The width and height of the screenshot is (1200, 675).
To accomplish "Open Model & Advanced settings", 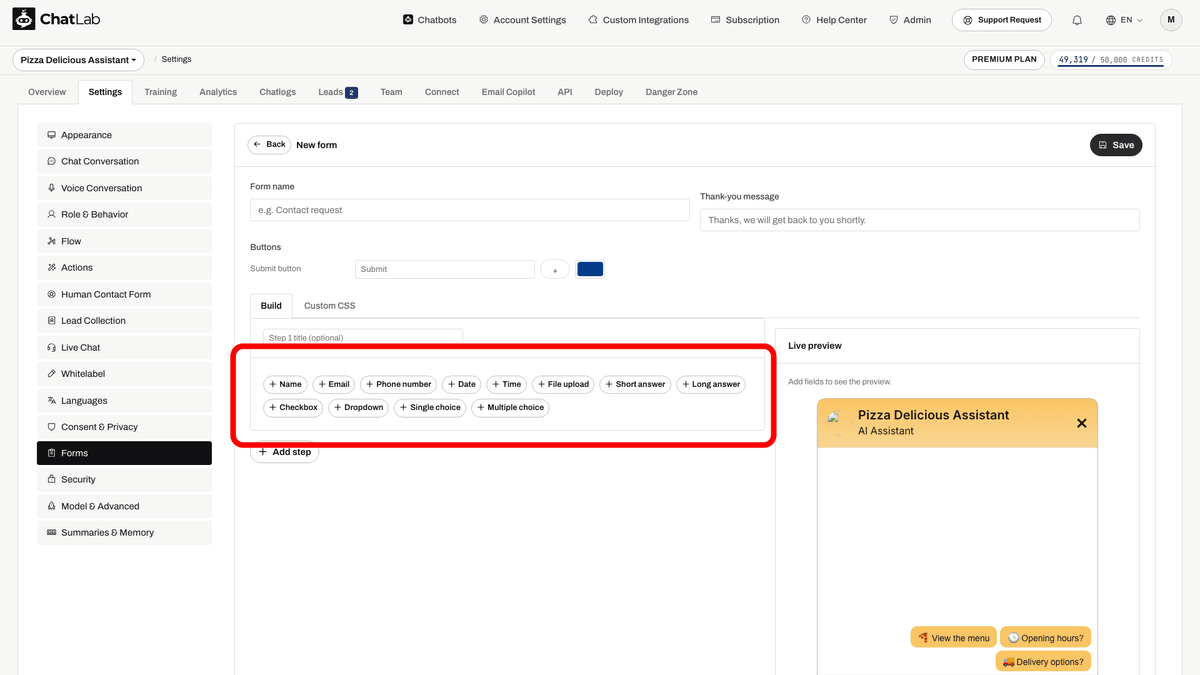I will pyautogui.click(x=124, y=506).
